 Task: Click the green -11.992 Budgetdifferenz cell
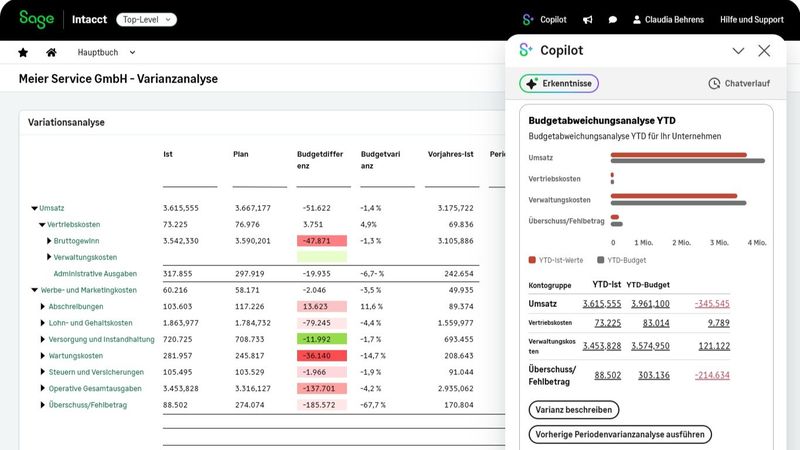click(x=322, y=339)
